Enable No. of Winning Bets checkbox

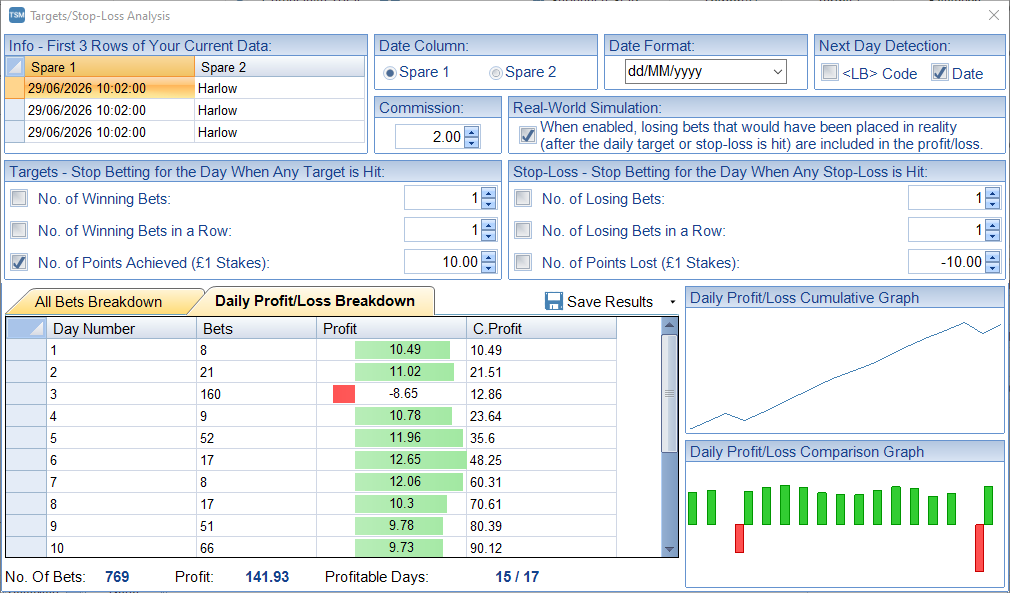click(19, 198)
